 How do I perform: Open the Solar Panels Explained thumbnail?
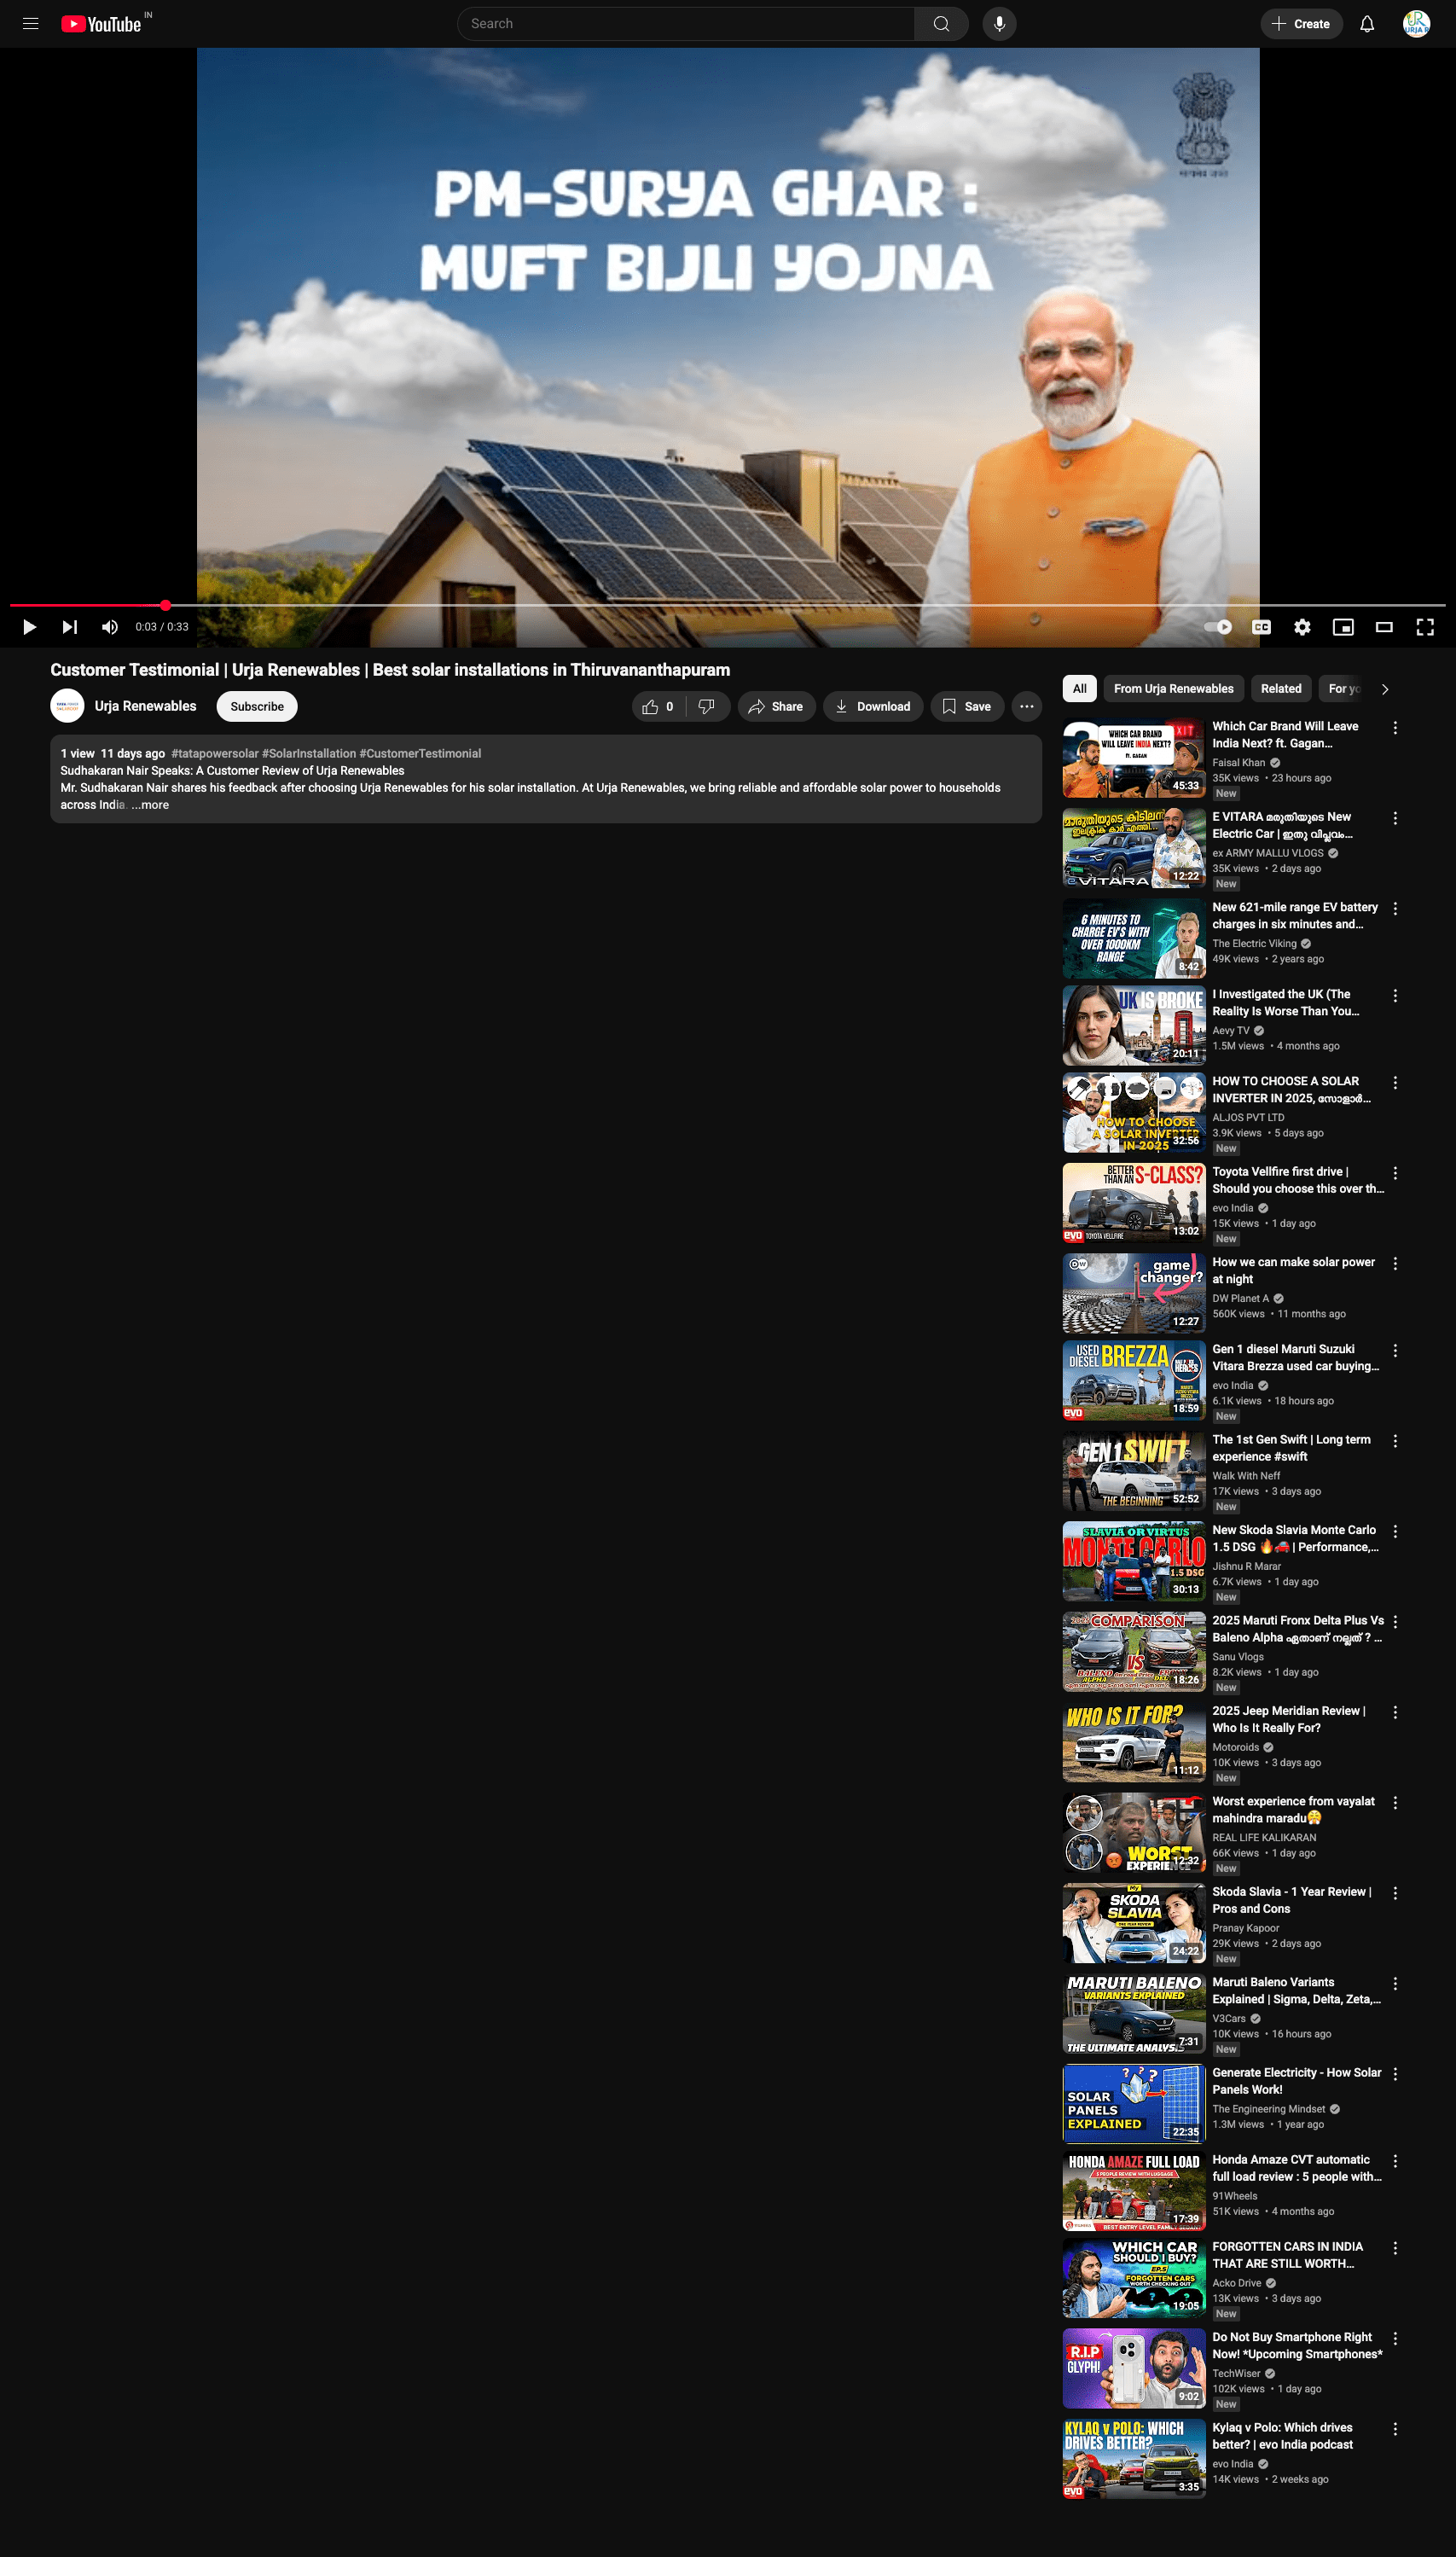(x=1133, y=2104)
